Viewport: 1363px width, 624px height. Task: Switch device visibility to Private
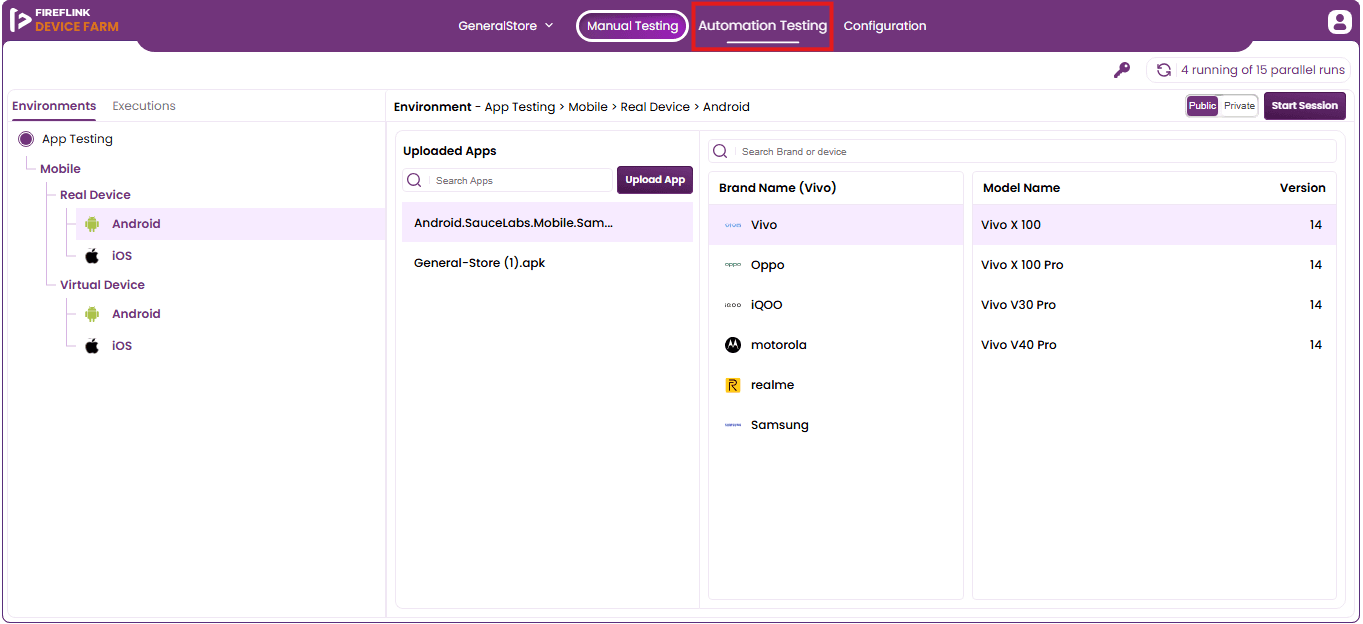1239,106
